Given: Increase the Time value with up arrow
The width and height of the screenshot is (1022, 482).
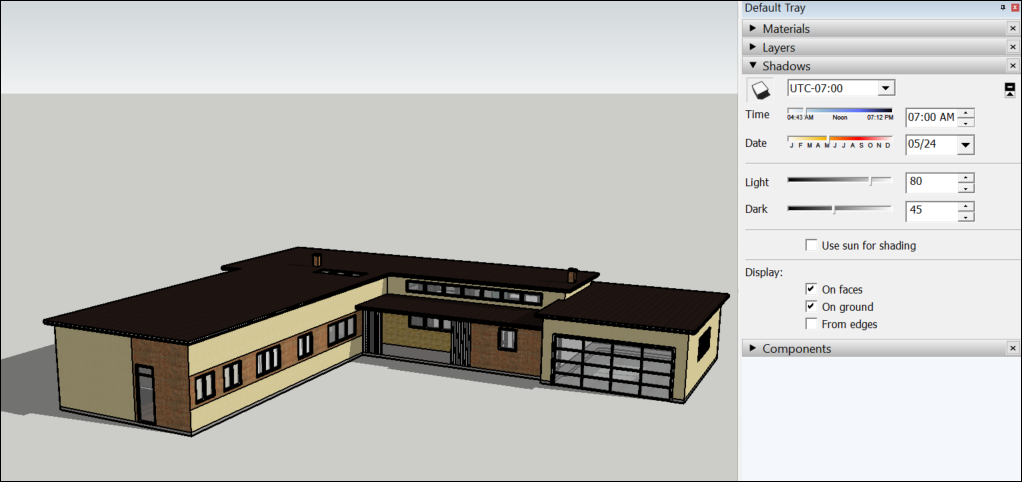Looking at the screenshot, I should pos(965,112).
